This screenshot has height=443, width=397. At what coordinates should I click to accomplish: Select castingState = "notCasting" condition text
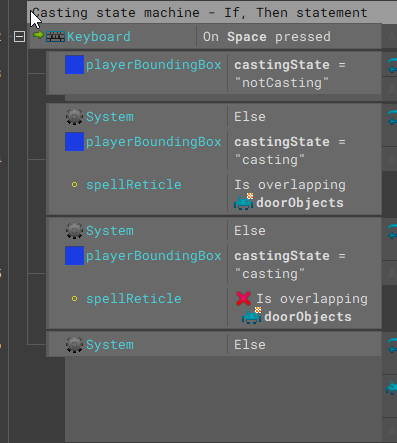(x=290, y=74)
